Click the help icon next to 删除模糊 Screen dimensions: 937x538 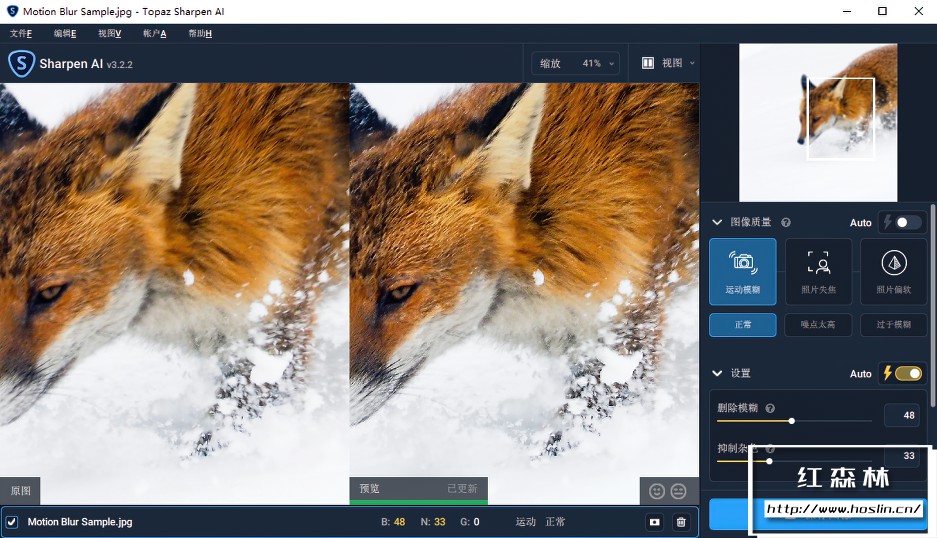tap(770, 408)
